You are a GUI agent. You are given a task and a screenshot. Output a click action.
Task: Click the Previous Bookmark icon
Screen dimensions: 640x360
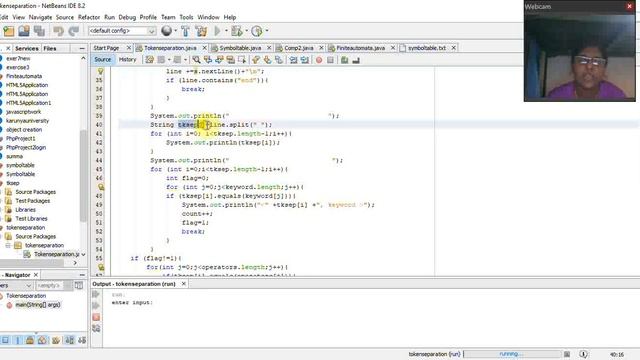pos(256,60)
